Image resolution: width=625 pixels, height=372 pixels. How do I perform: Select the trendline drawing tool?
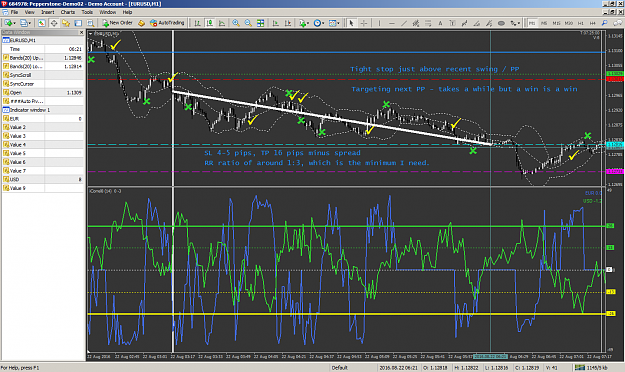[404, 23]
